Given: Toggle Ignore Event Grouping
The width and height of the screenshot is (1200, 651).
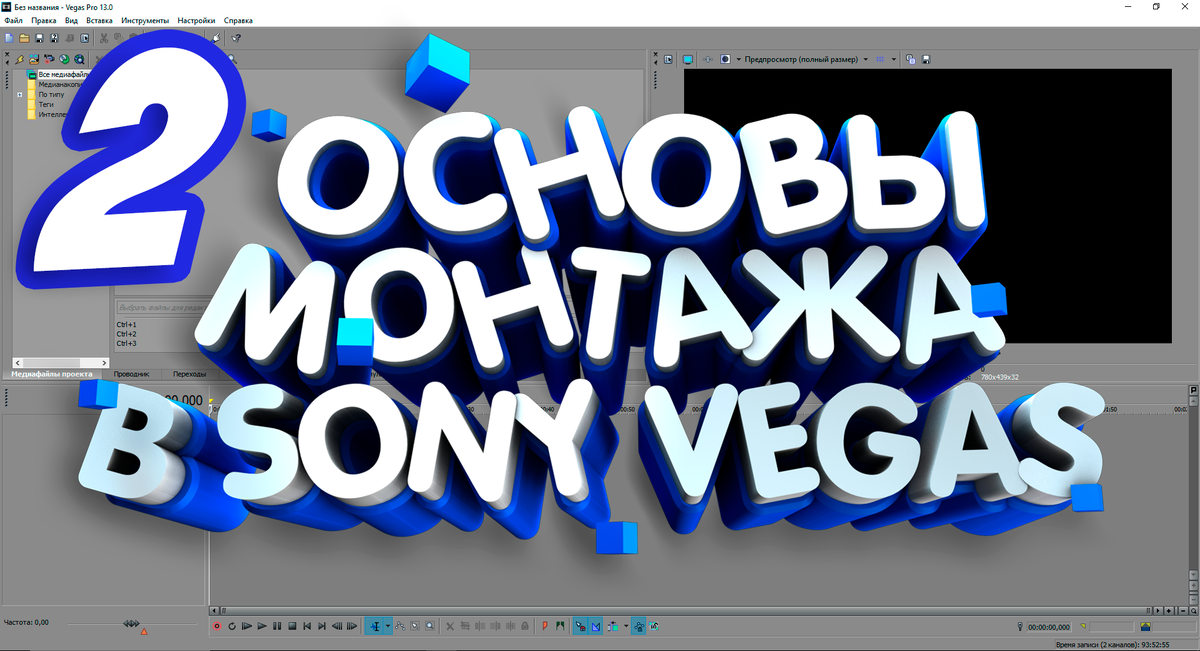Looking at the screenshot, I should coord(653,627).
